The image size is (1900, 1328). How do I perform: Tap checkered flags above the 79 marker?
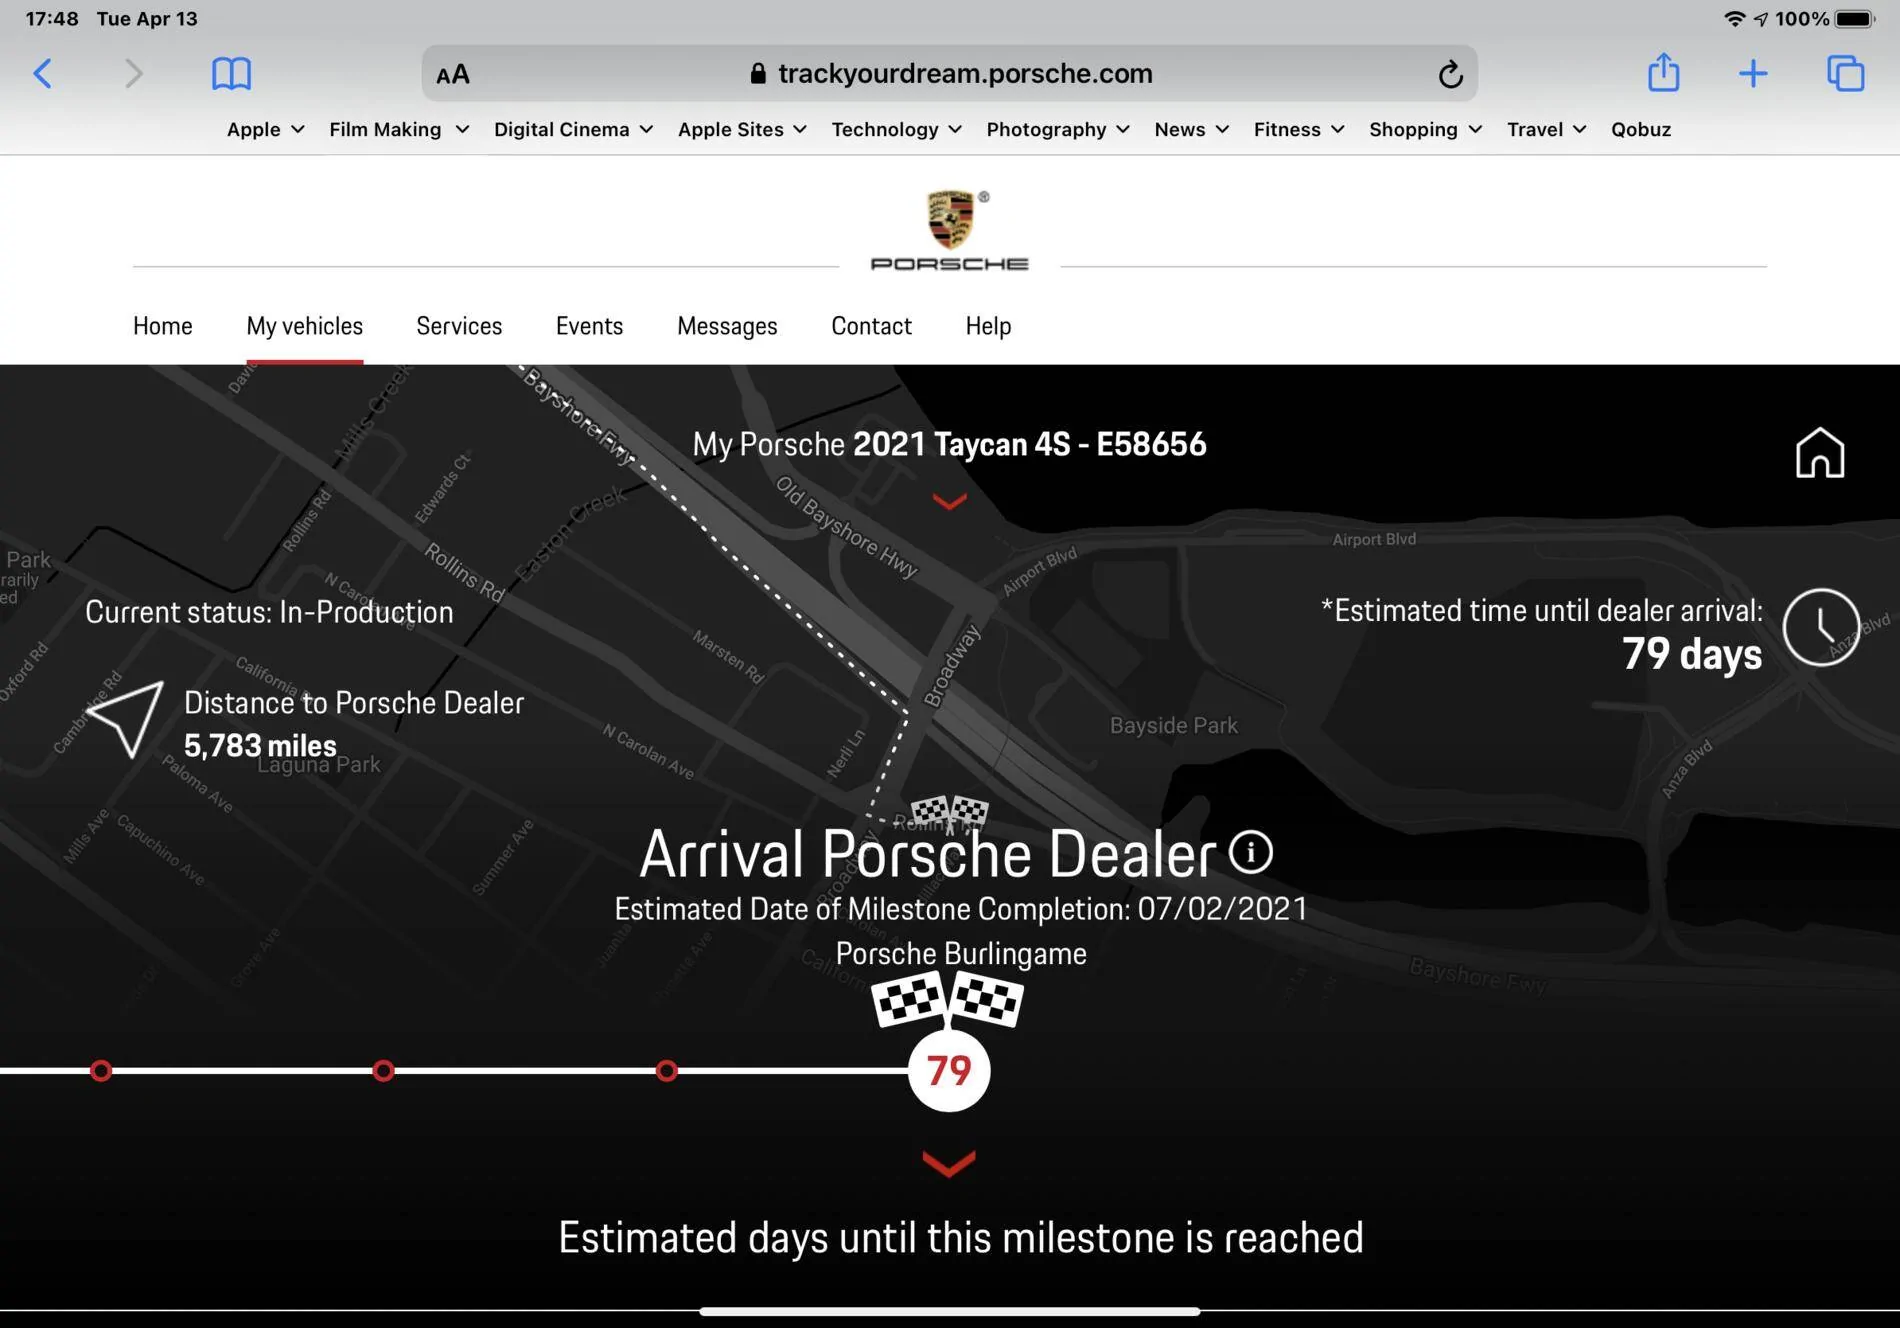click(x=947, y=999)
